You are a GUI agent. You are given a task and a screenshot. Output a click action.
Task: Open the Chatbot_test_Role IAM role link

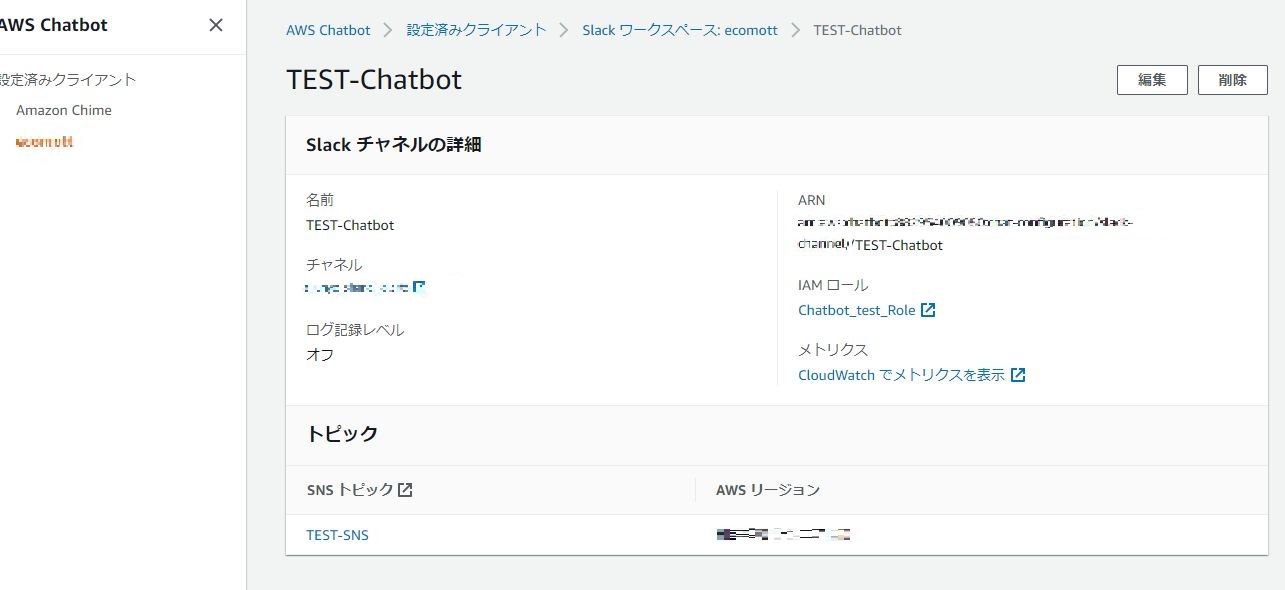pos(857,310)
